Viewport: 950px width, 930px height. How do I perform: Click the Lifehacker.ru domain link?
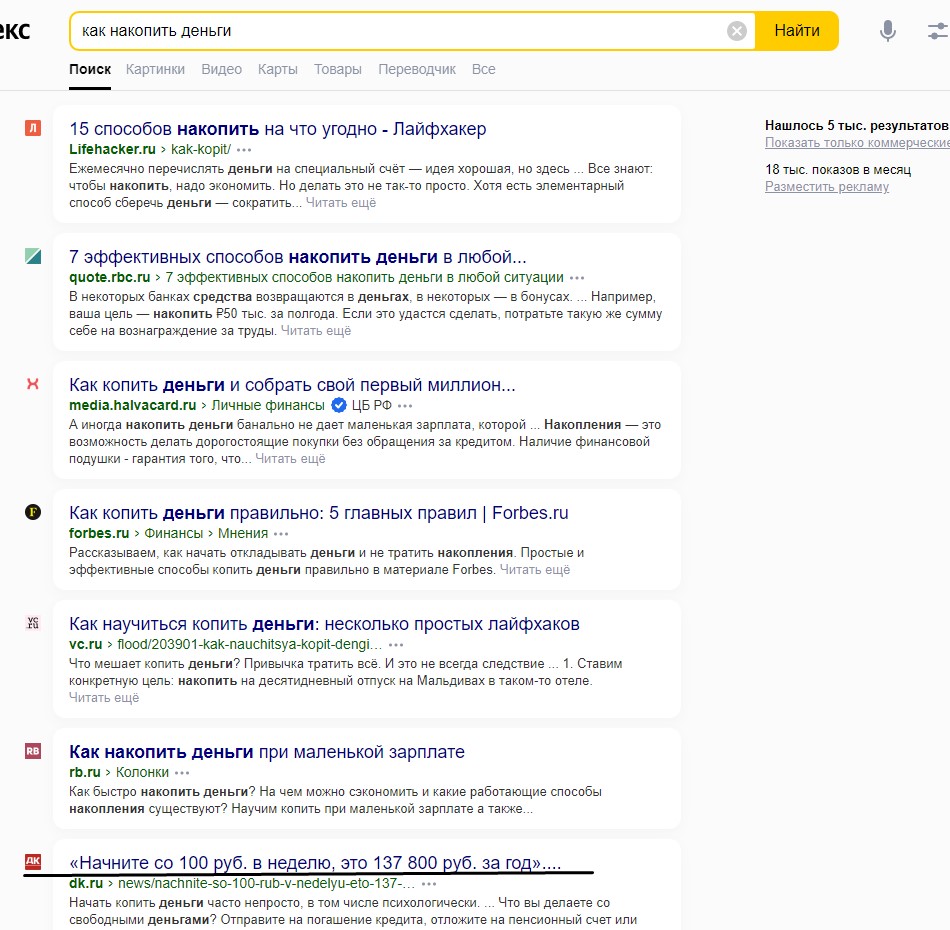point(112,149)
